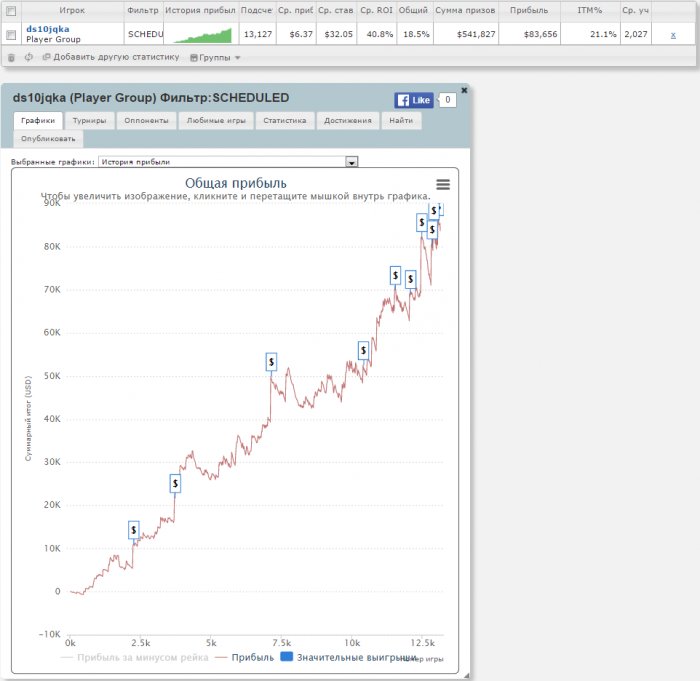Click the trash delete icon
The image size is (700, 681).
11,57
